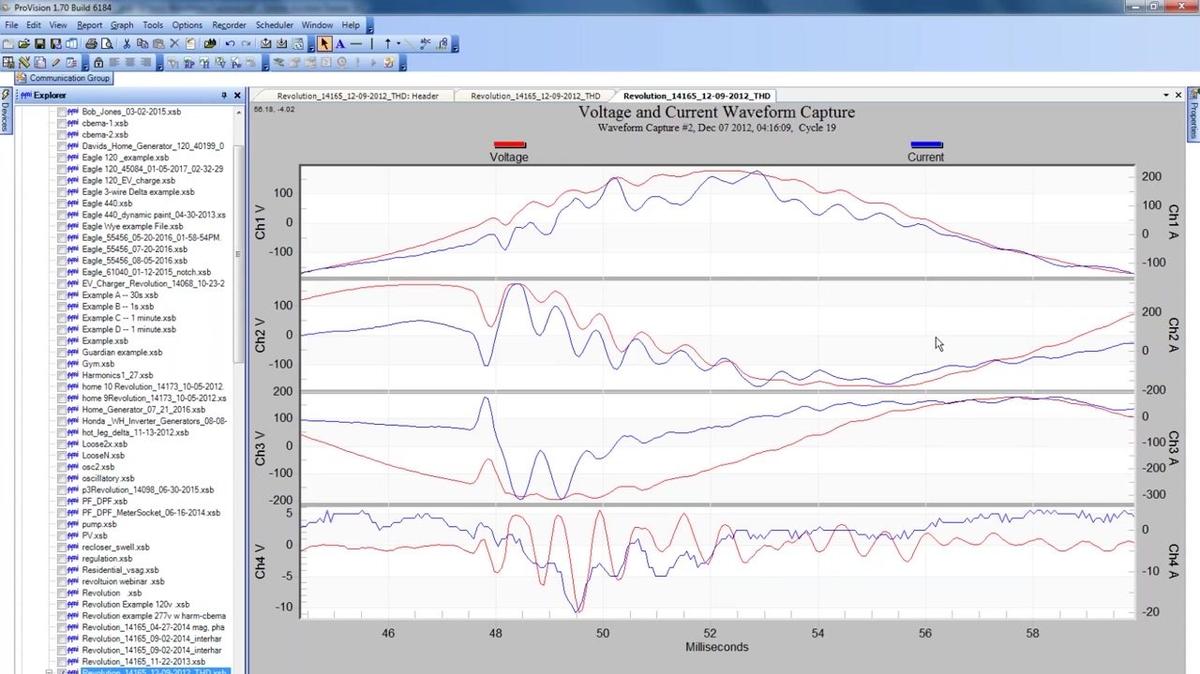The width and height of the screenshot is (1200, 674).
Task: Check the box for Bob_Jones_03-02-2015.xsb
Action: tap(62, 112)
